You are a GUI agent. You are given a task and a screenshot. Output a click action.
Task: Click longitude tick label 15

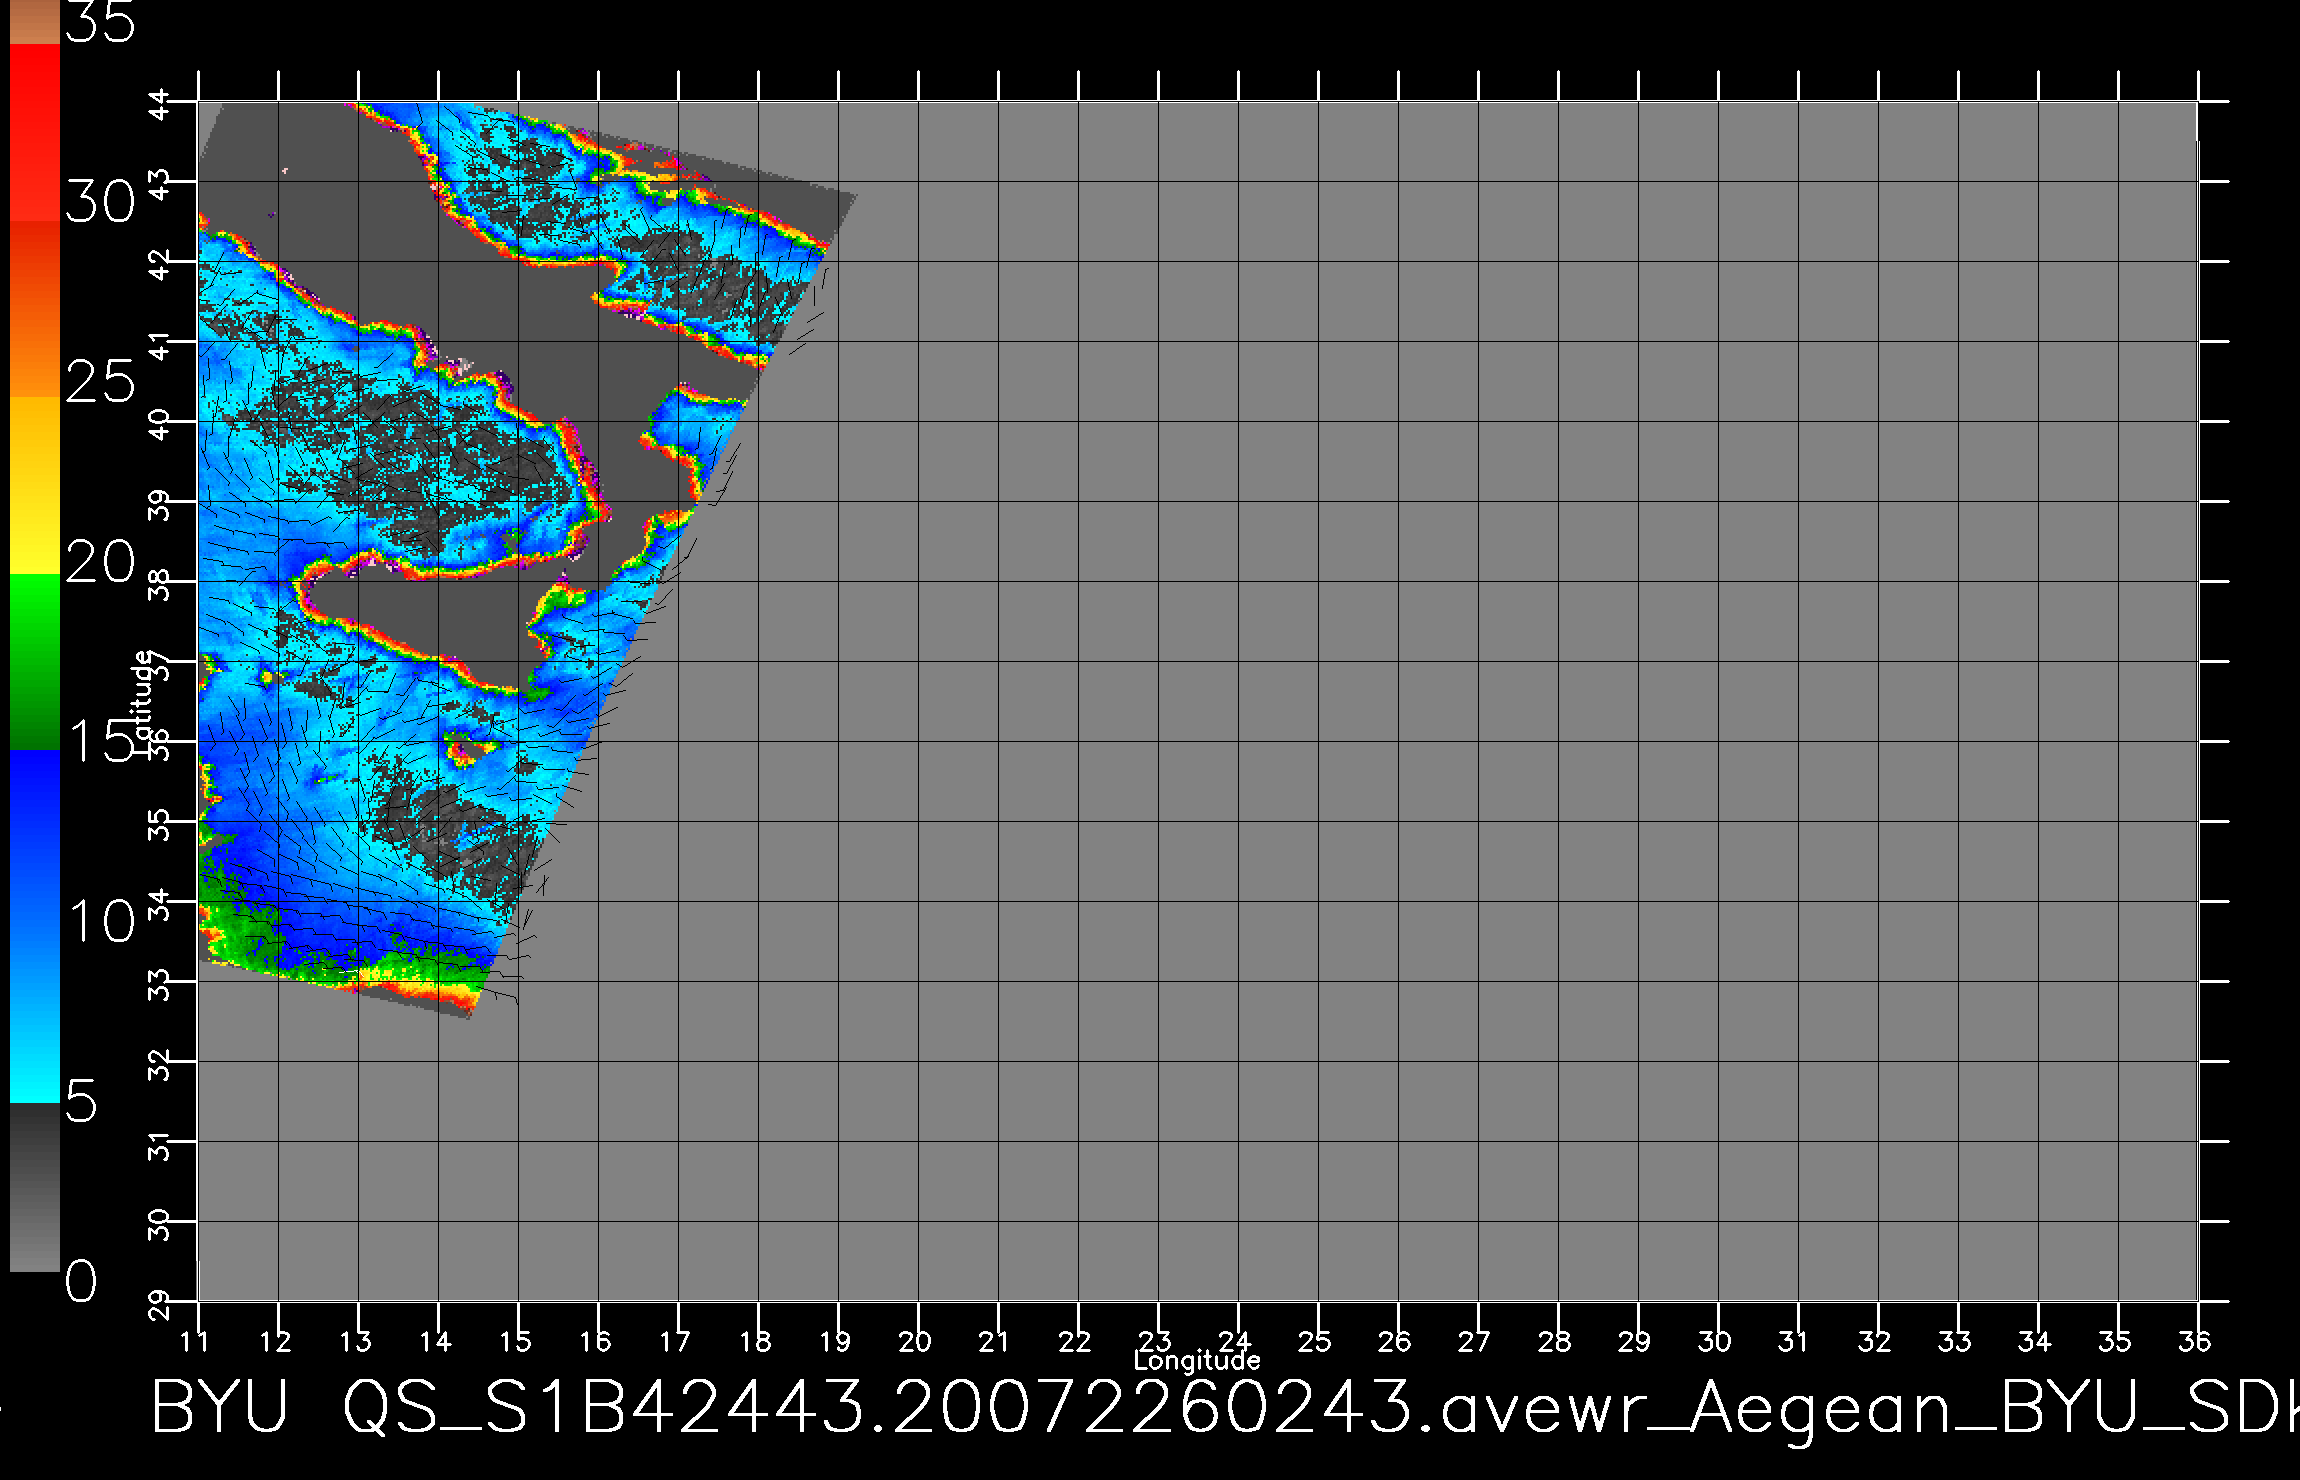point(516,1342)
